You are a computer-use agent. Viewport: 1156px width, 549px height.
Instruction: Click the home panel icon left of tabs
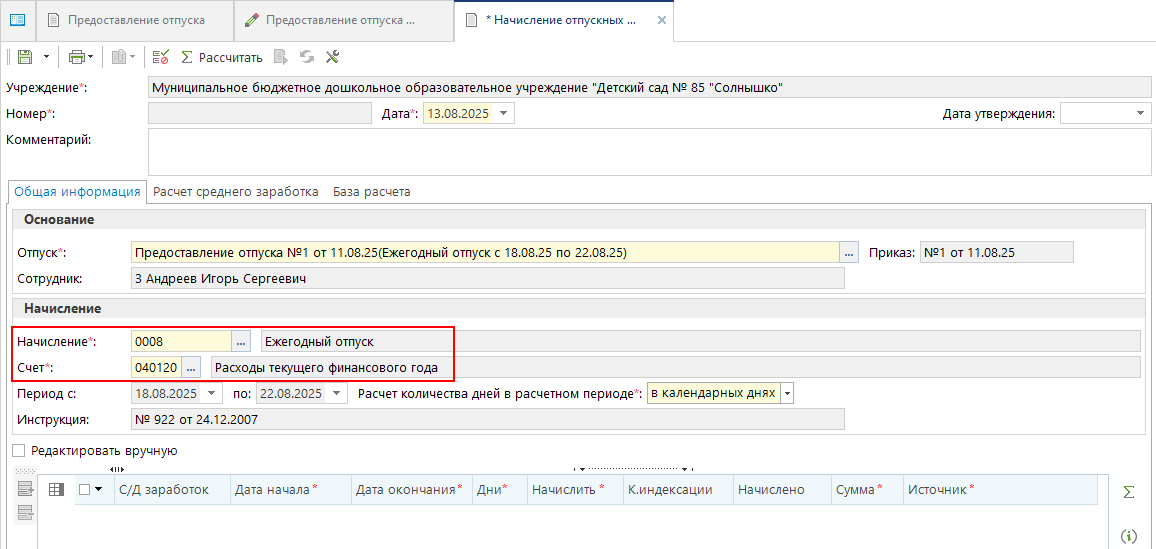pyautogui.click(x=17, y=20)
